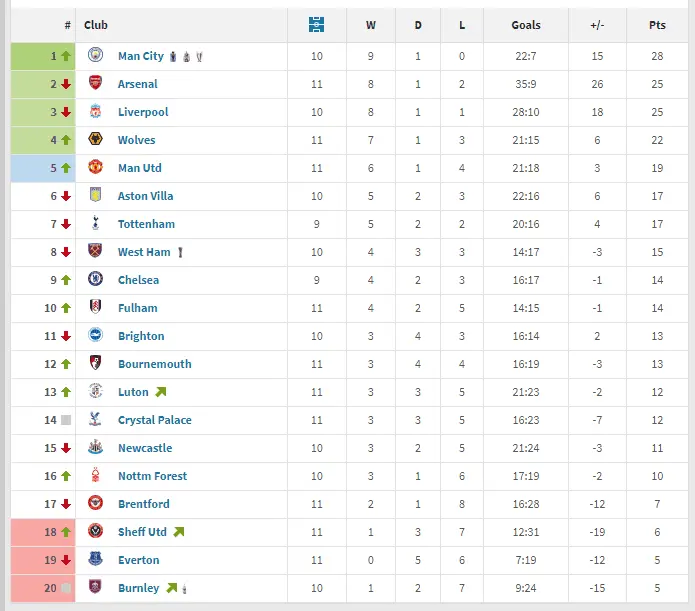Click the Liverpool club crest icon
This screenshot has width=695, height=611.
point(95,112)
